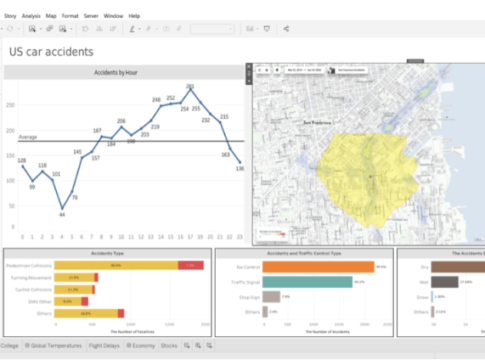This screenshot has width=485, height=360.
Task: Click the new worksheet tab icon
Action: (x=187, y=346)
